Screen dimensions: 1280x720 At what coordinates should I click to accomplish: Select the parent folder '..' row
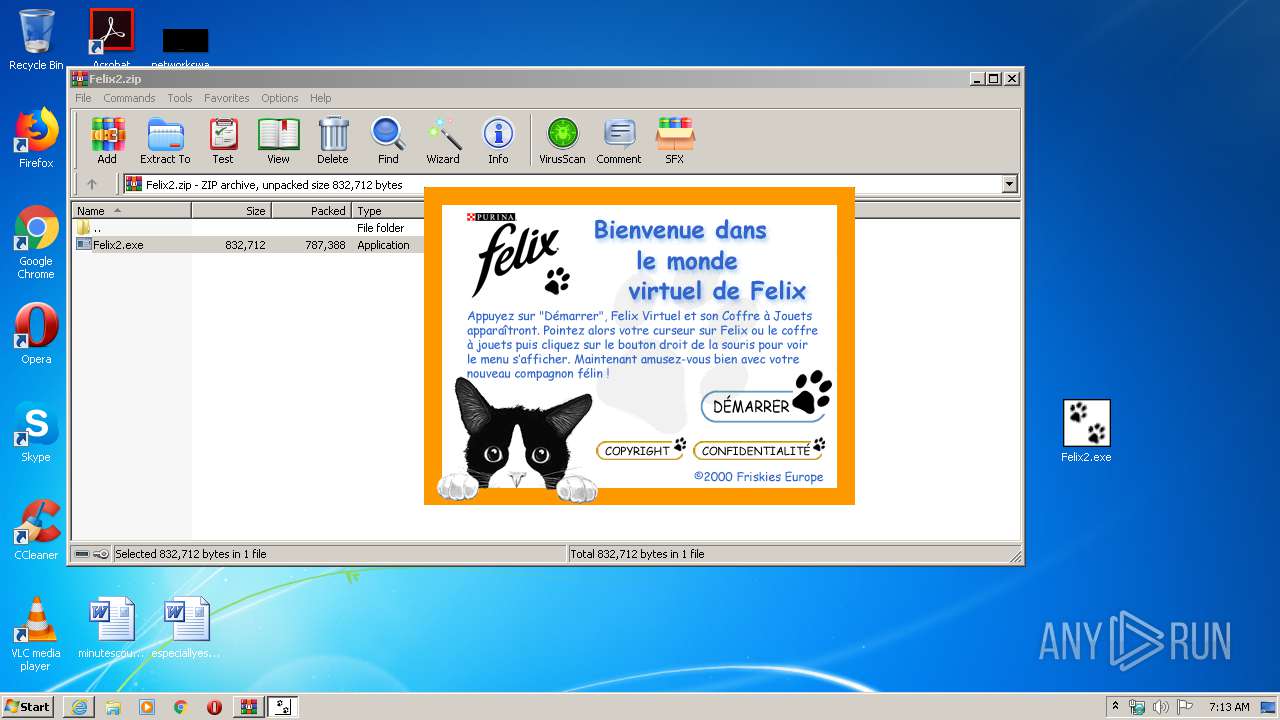(x=248, y=228)
